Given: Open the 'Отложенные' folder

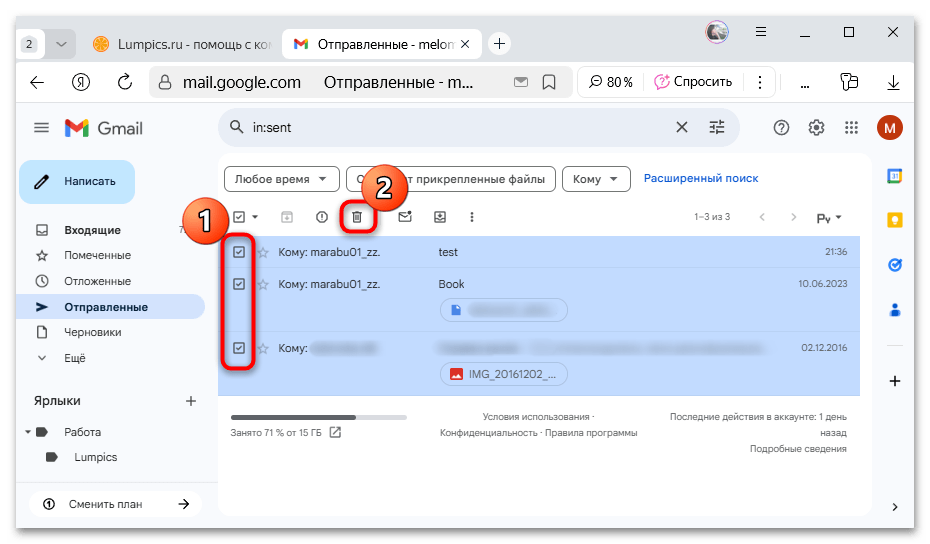Looking at the screenshot, I should click(97, 281).
